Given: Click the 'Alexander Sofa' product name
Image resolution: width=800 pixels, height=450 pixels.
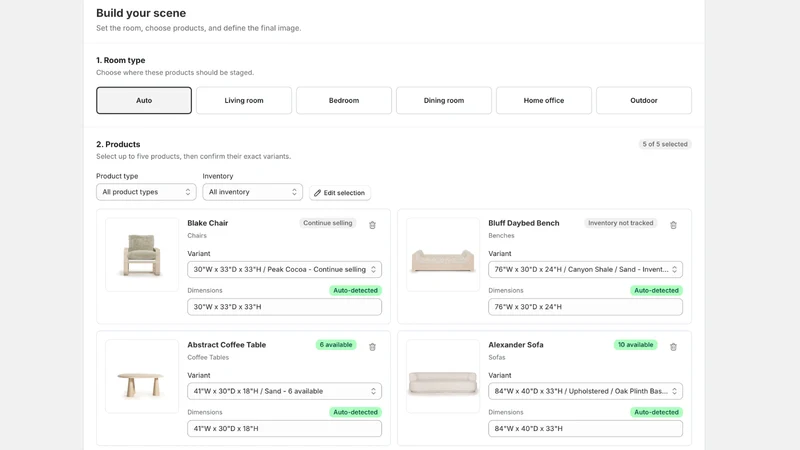Looking at the screenshot, I should click(x=516, y=345).
